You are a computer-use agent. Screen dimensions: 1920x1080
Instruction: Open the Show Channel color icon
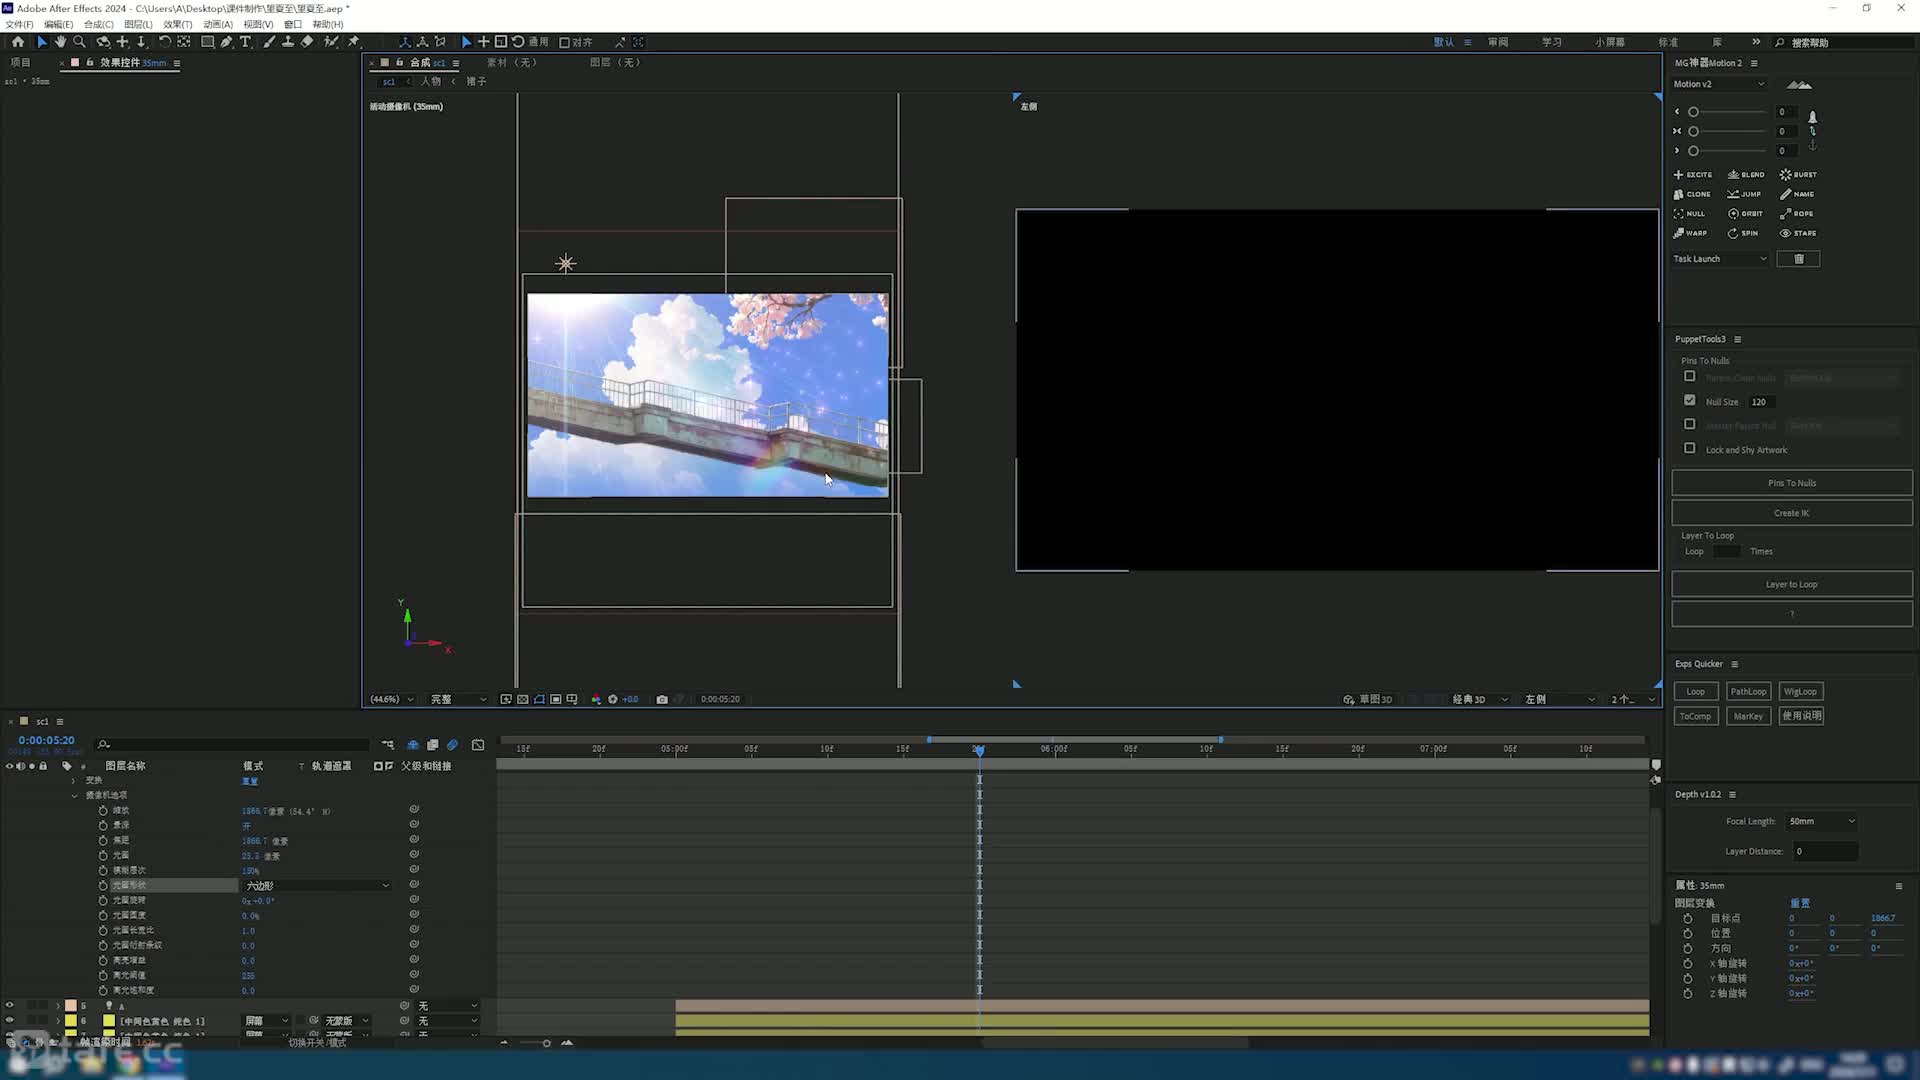tap(596, 699)
